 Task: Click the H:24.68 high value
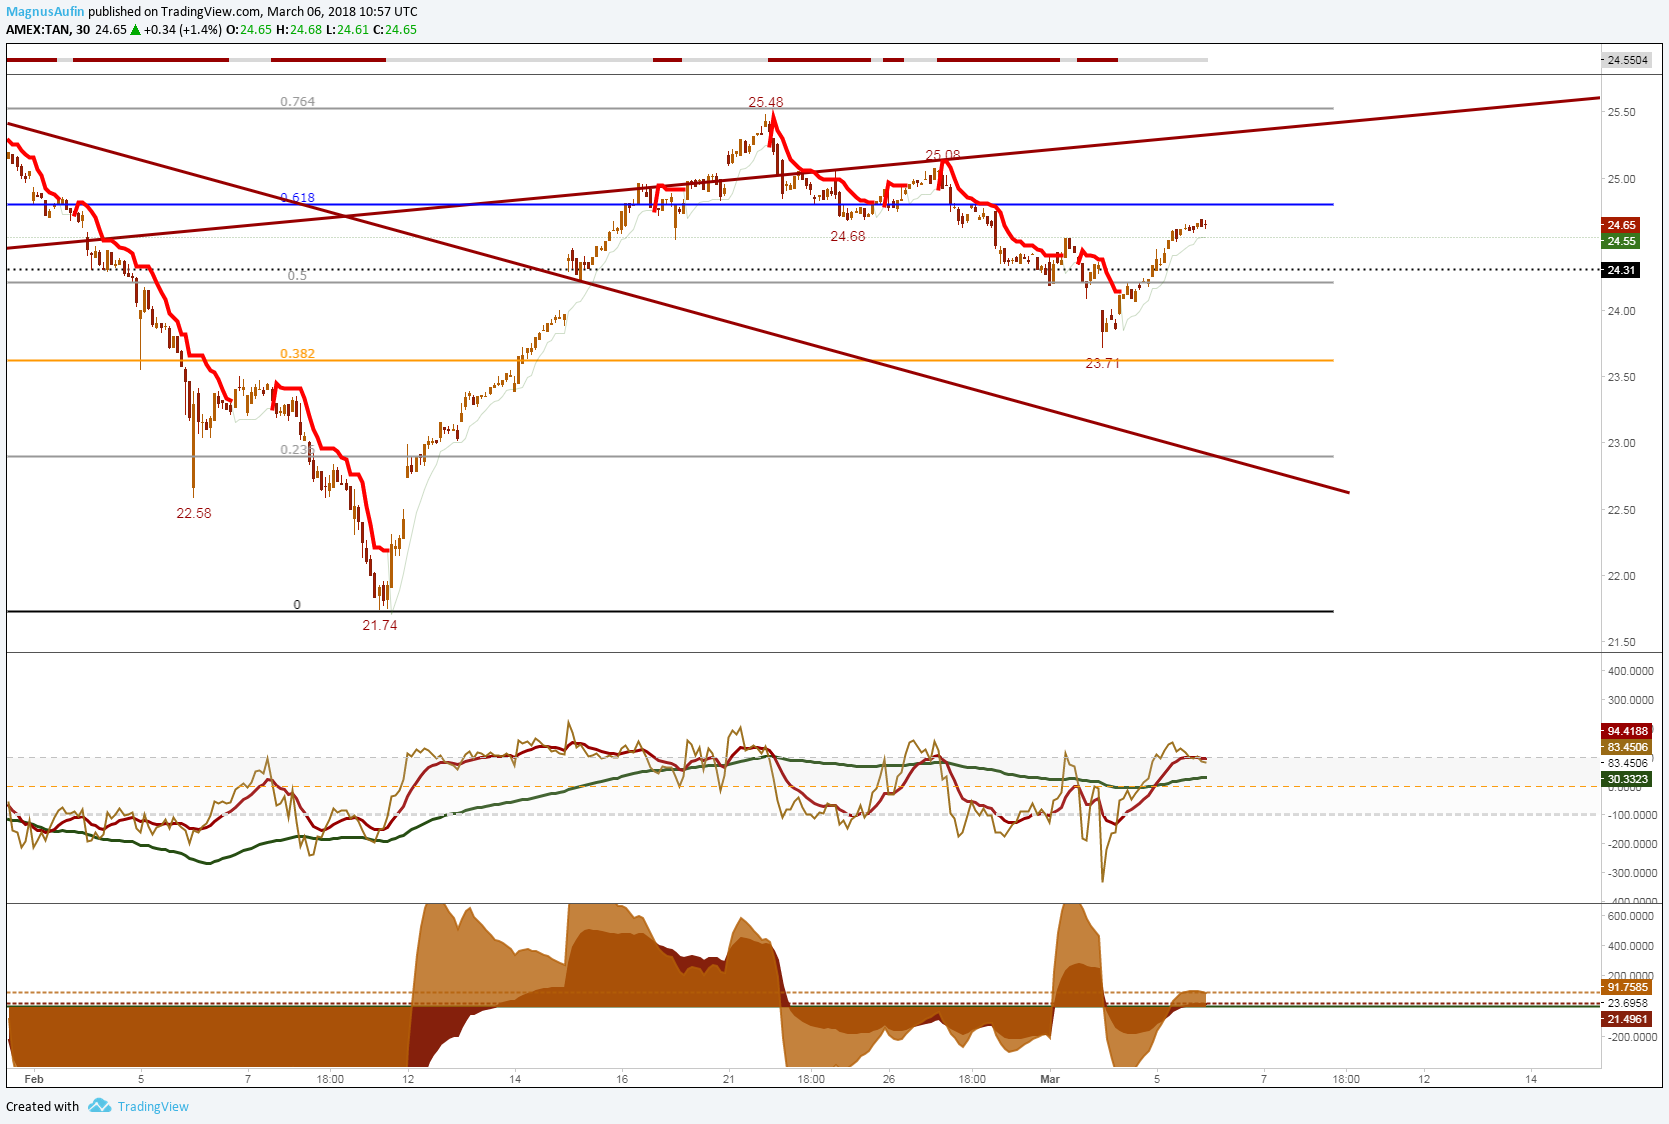click(x=299, y=30)
